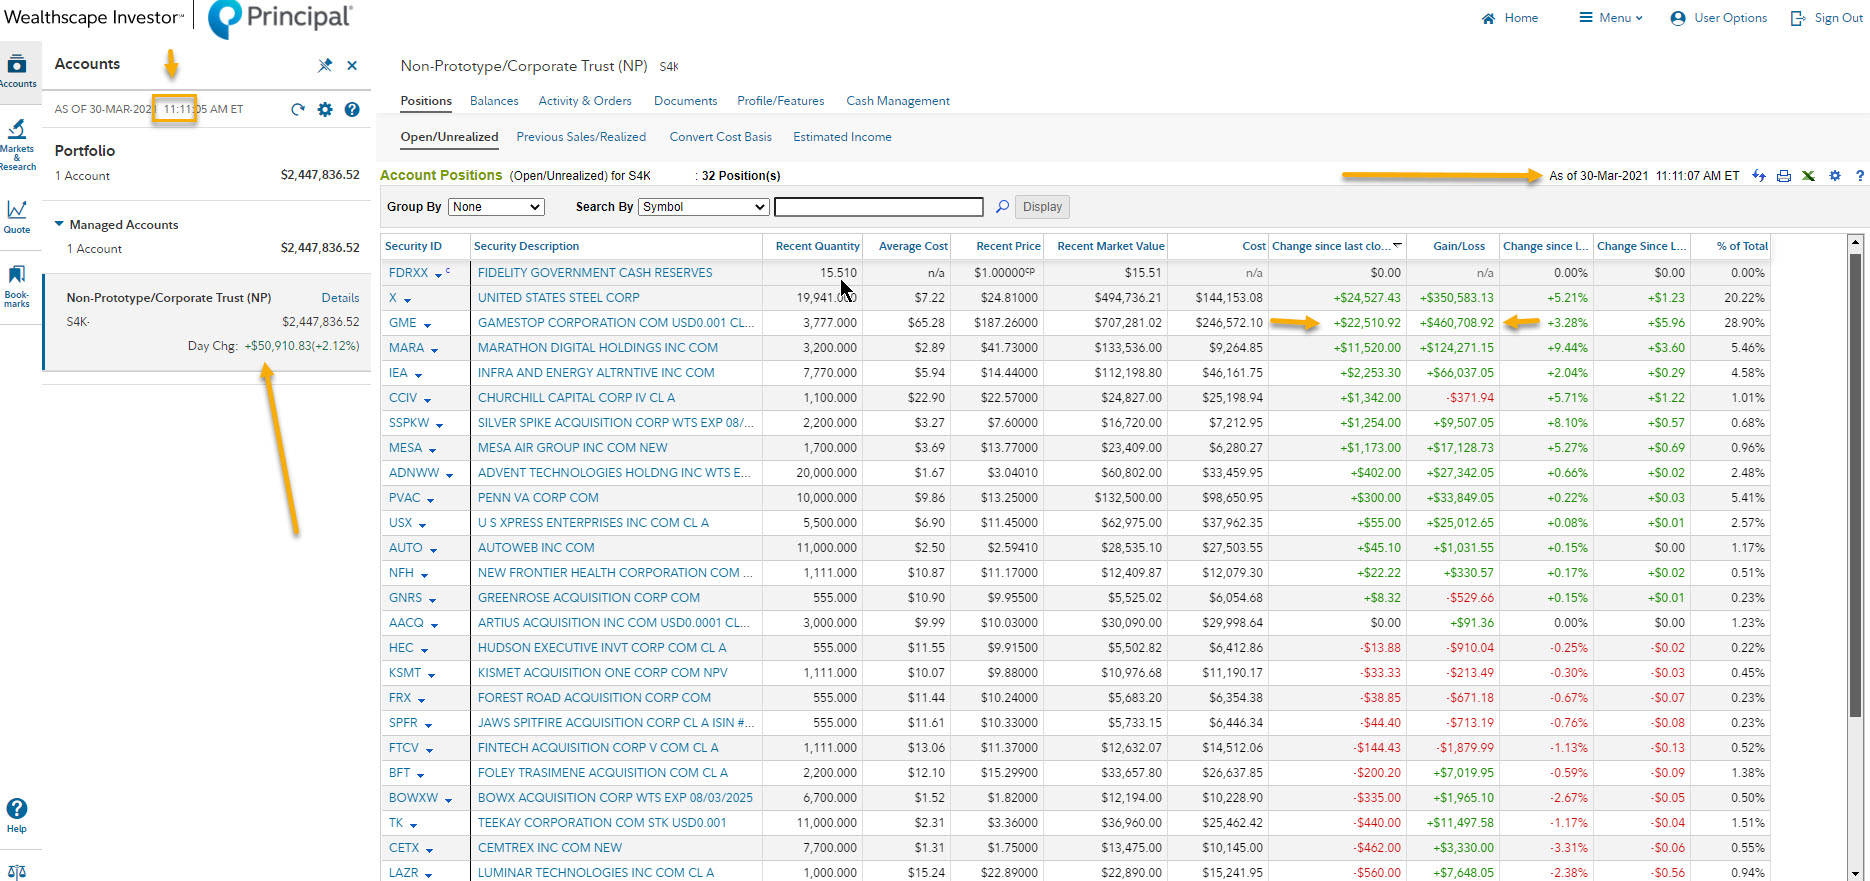Click the symbol search input field
Screen dimensions: 1870x881
click(879, 207)
